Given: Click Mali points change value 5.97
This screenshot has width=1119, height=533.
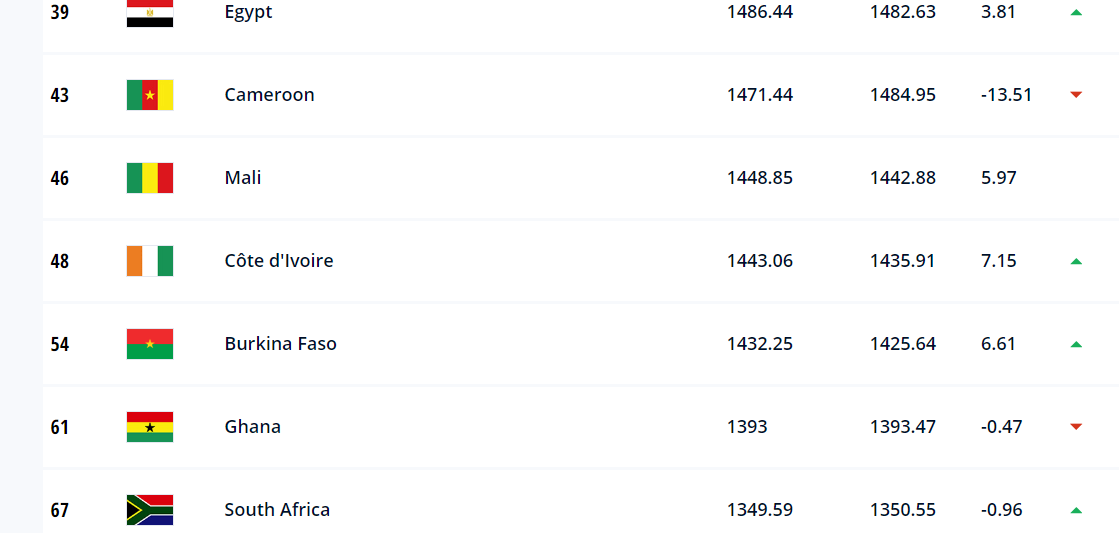Looking at the screenshot, I should pyautogui.click(x=998, y=178).
